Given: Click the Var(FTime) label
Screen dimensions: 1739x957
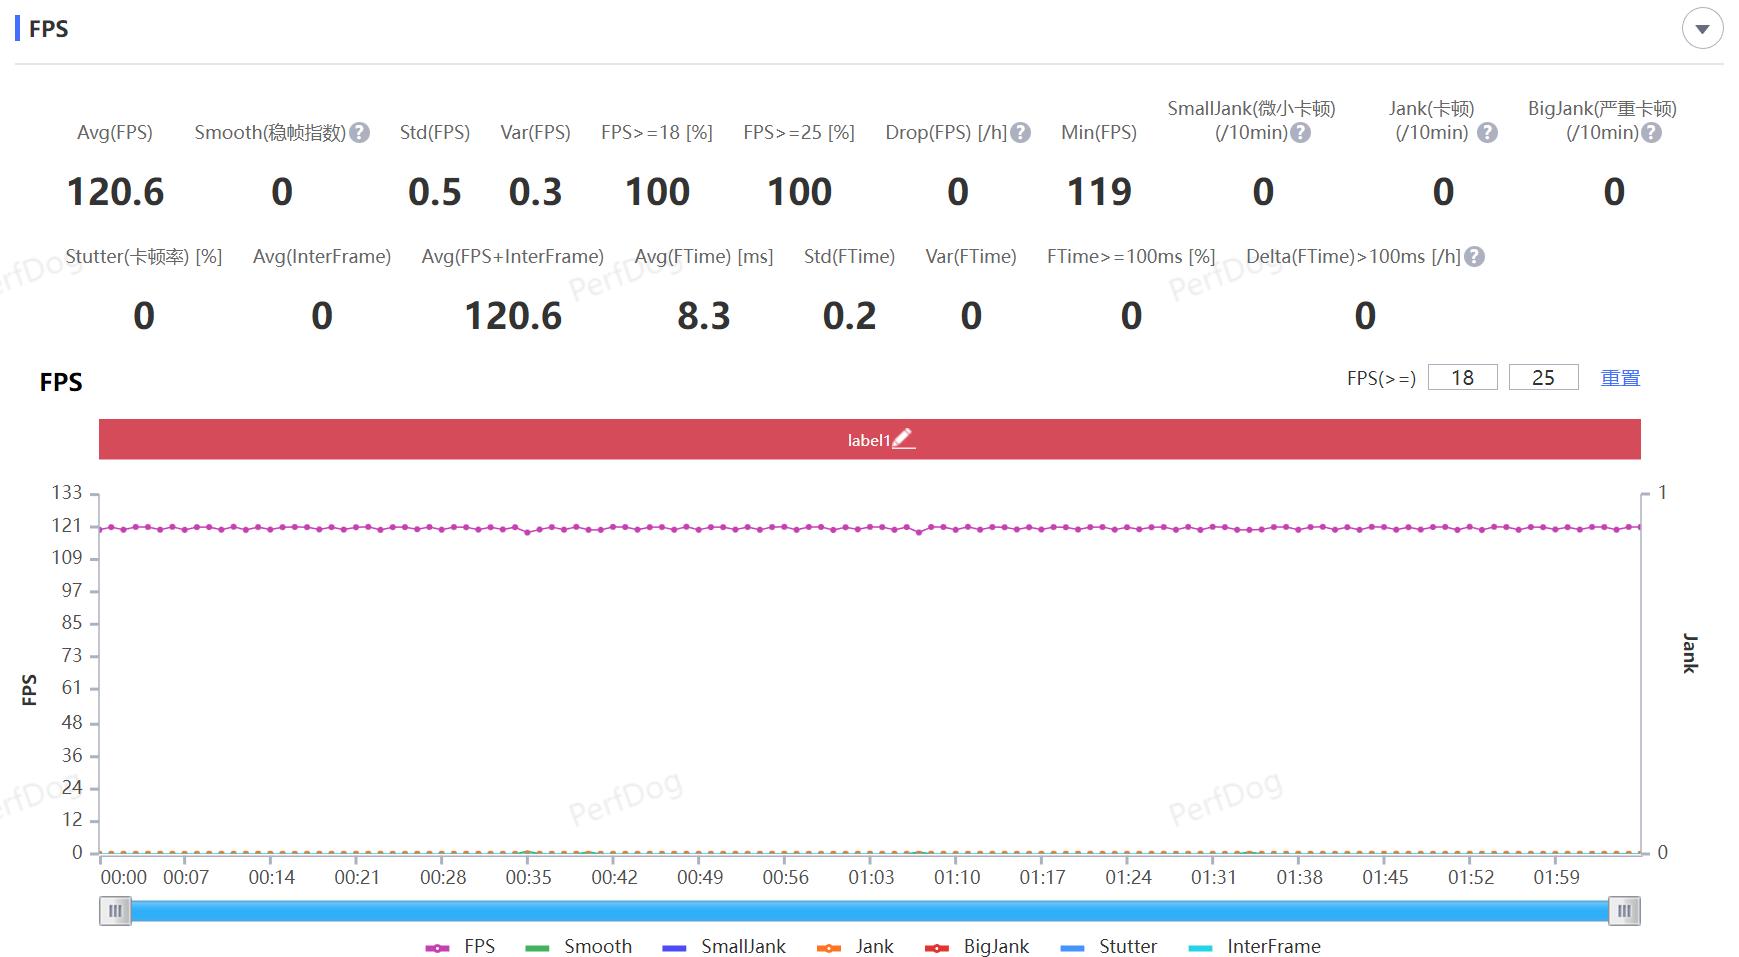Looking at the screenshot, I should tap(971, 257).
